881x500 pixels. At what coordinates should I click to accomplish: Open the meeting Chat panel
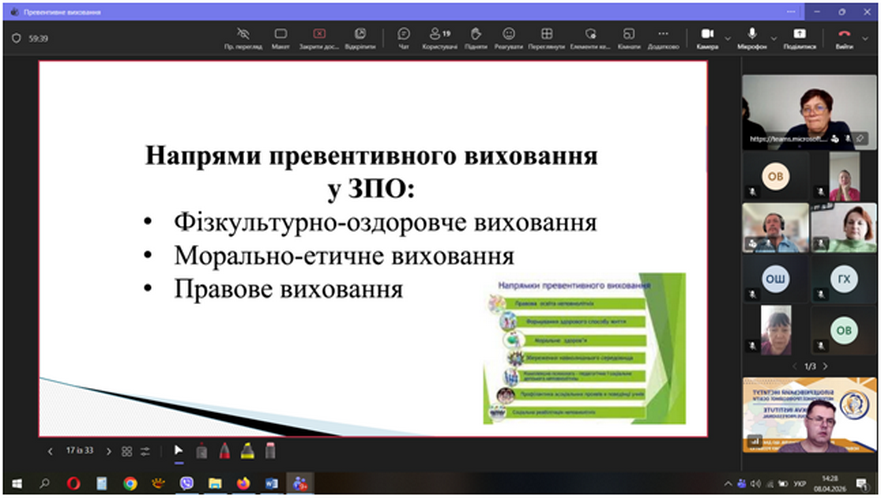point(403,38)
